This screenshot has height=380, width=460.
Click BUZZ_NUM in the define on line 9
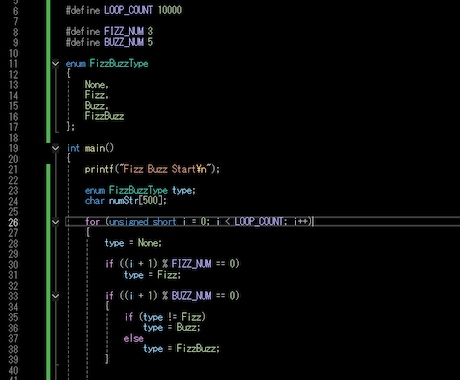pyautogui.click(x=124, y=42)
